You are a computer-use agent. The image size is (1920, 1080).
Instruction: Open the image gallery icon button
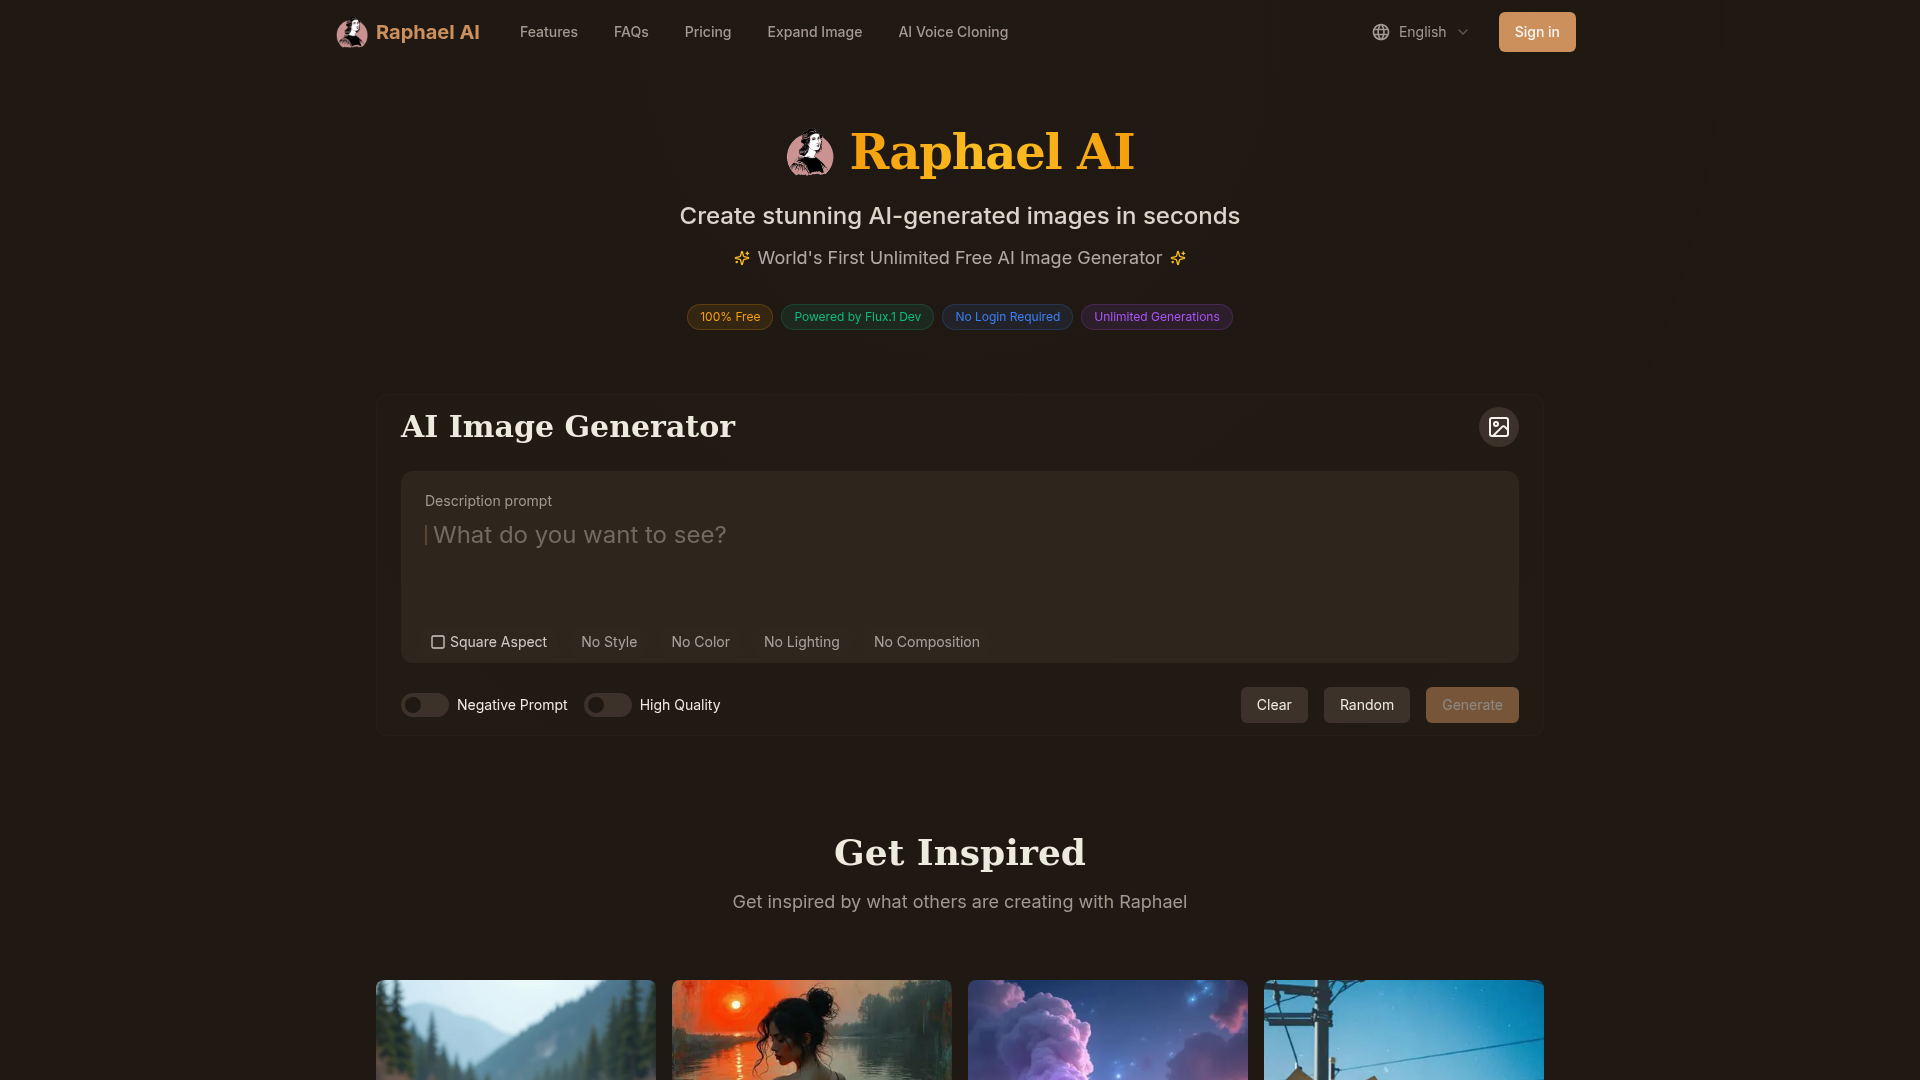click(1498, 427)
